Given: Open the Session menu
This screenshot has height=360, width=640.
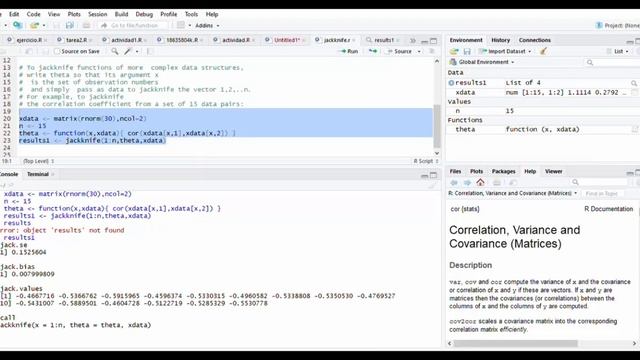Looking at the screenshot, I should coord(98,14).
